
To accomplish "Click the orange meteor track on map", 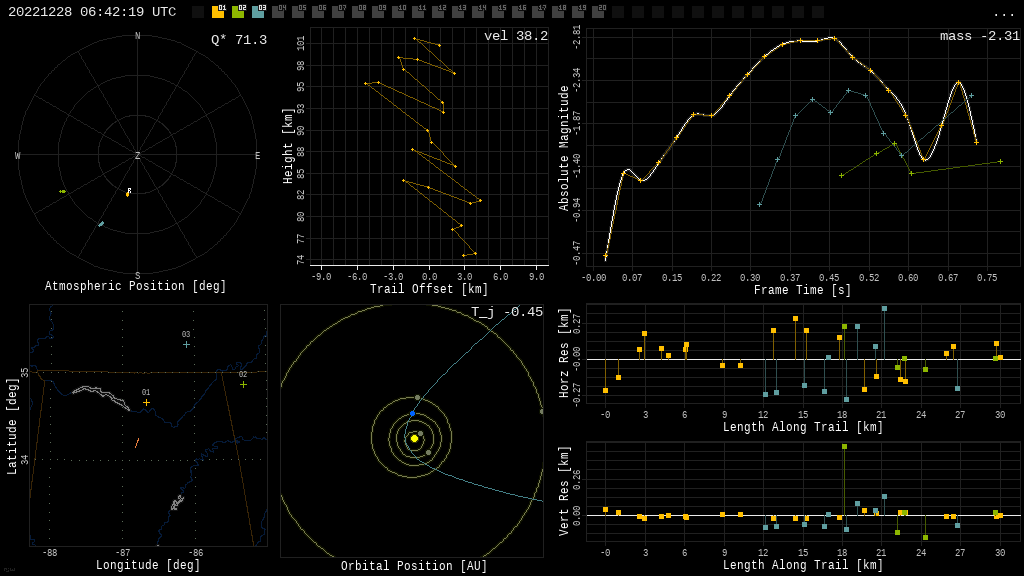I will [x=137, y=443].
